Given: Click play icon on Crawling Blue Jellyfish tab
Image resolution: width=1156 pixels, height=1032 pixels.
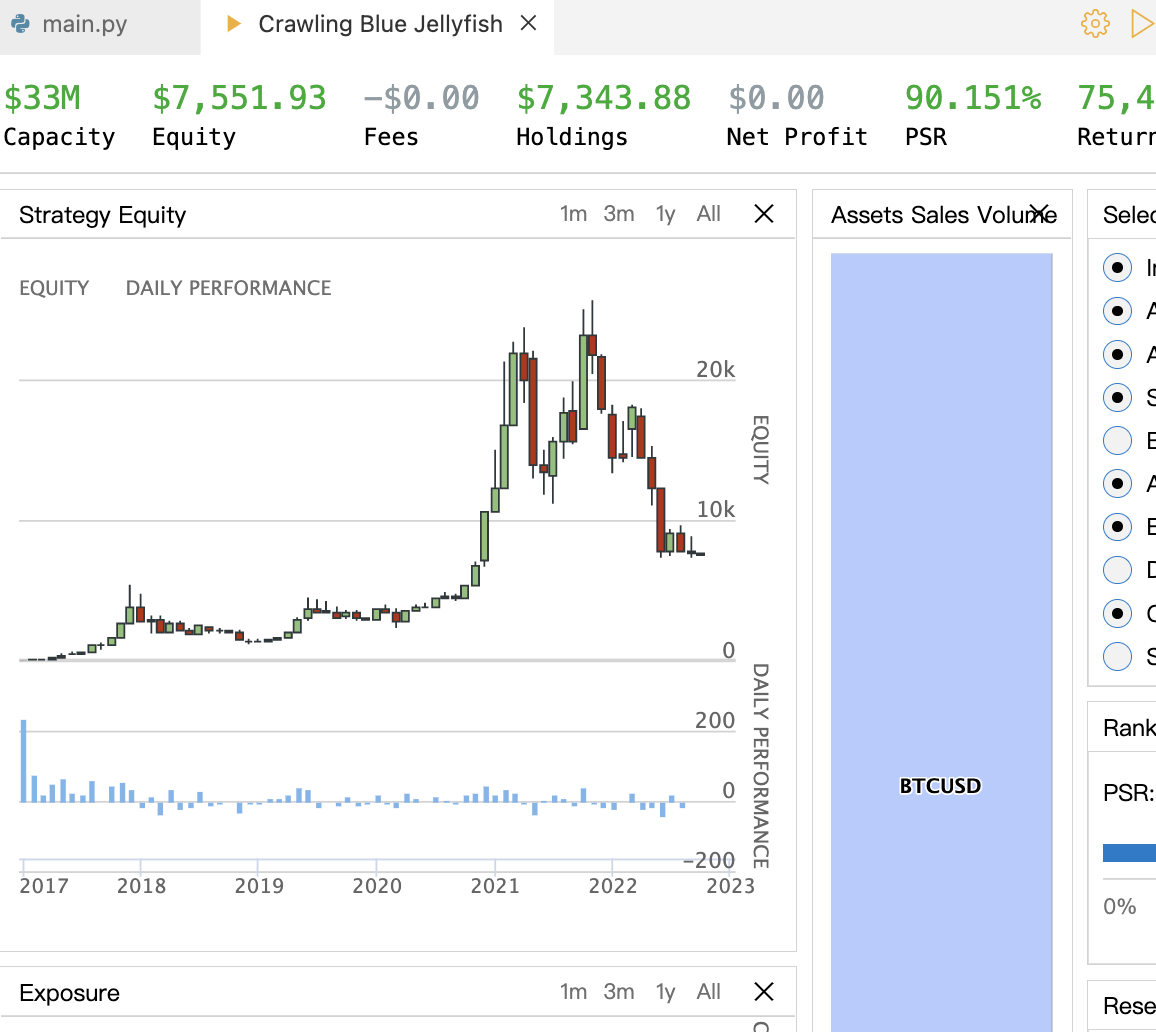Looking at the screenshot, I should coord(234,24).
